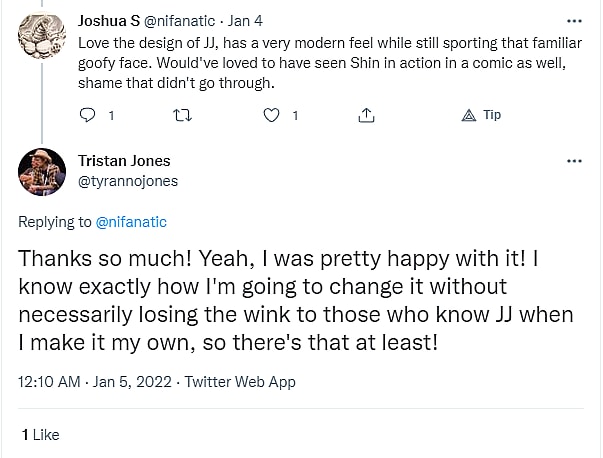Click the share icon on Joshua's tweet
Viewport: 603px width, 458px height.
(366, 115)
